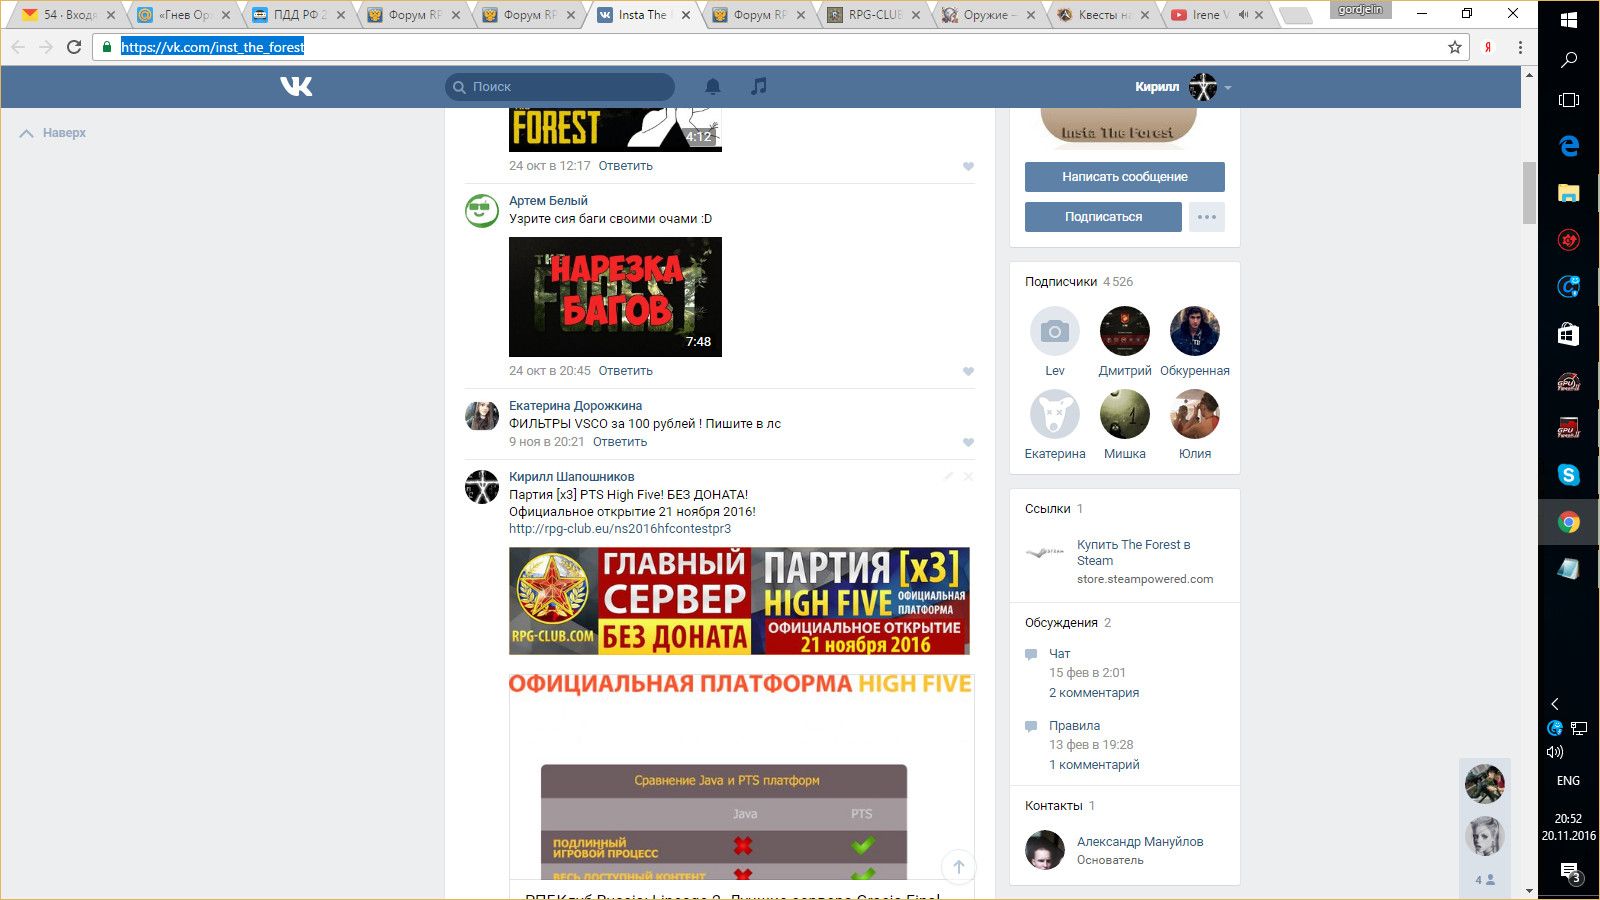The height and width of the screenshot is (900, 1600).
Task: Open Екатерина Дорожкина's avatar
Action: click(x=482, y=416)
